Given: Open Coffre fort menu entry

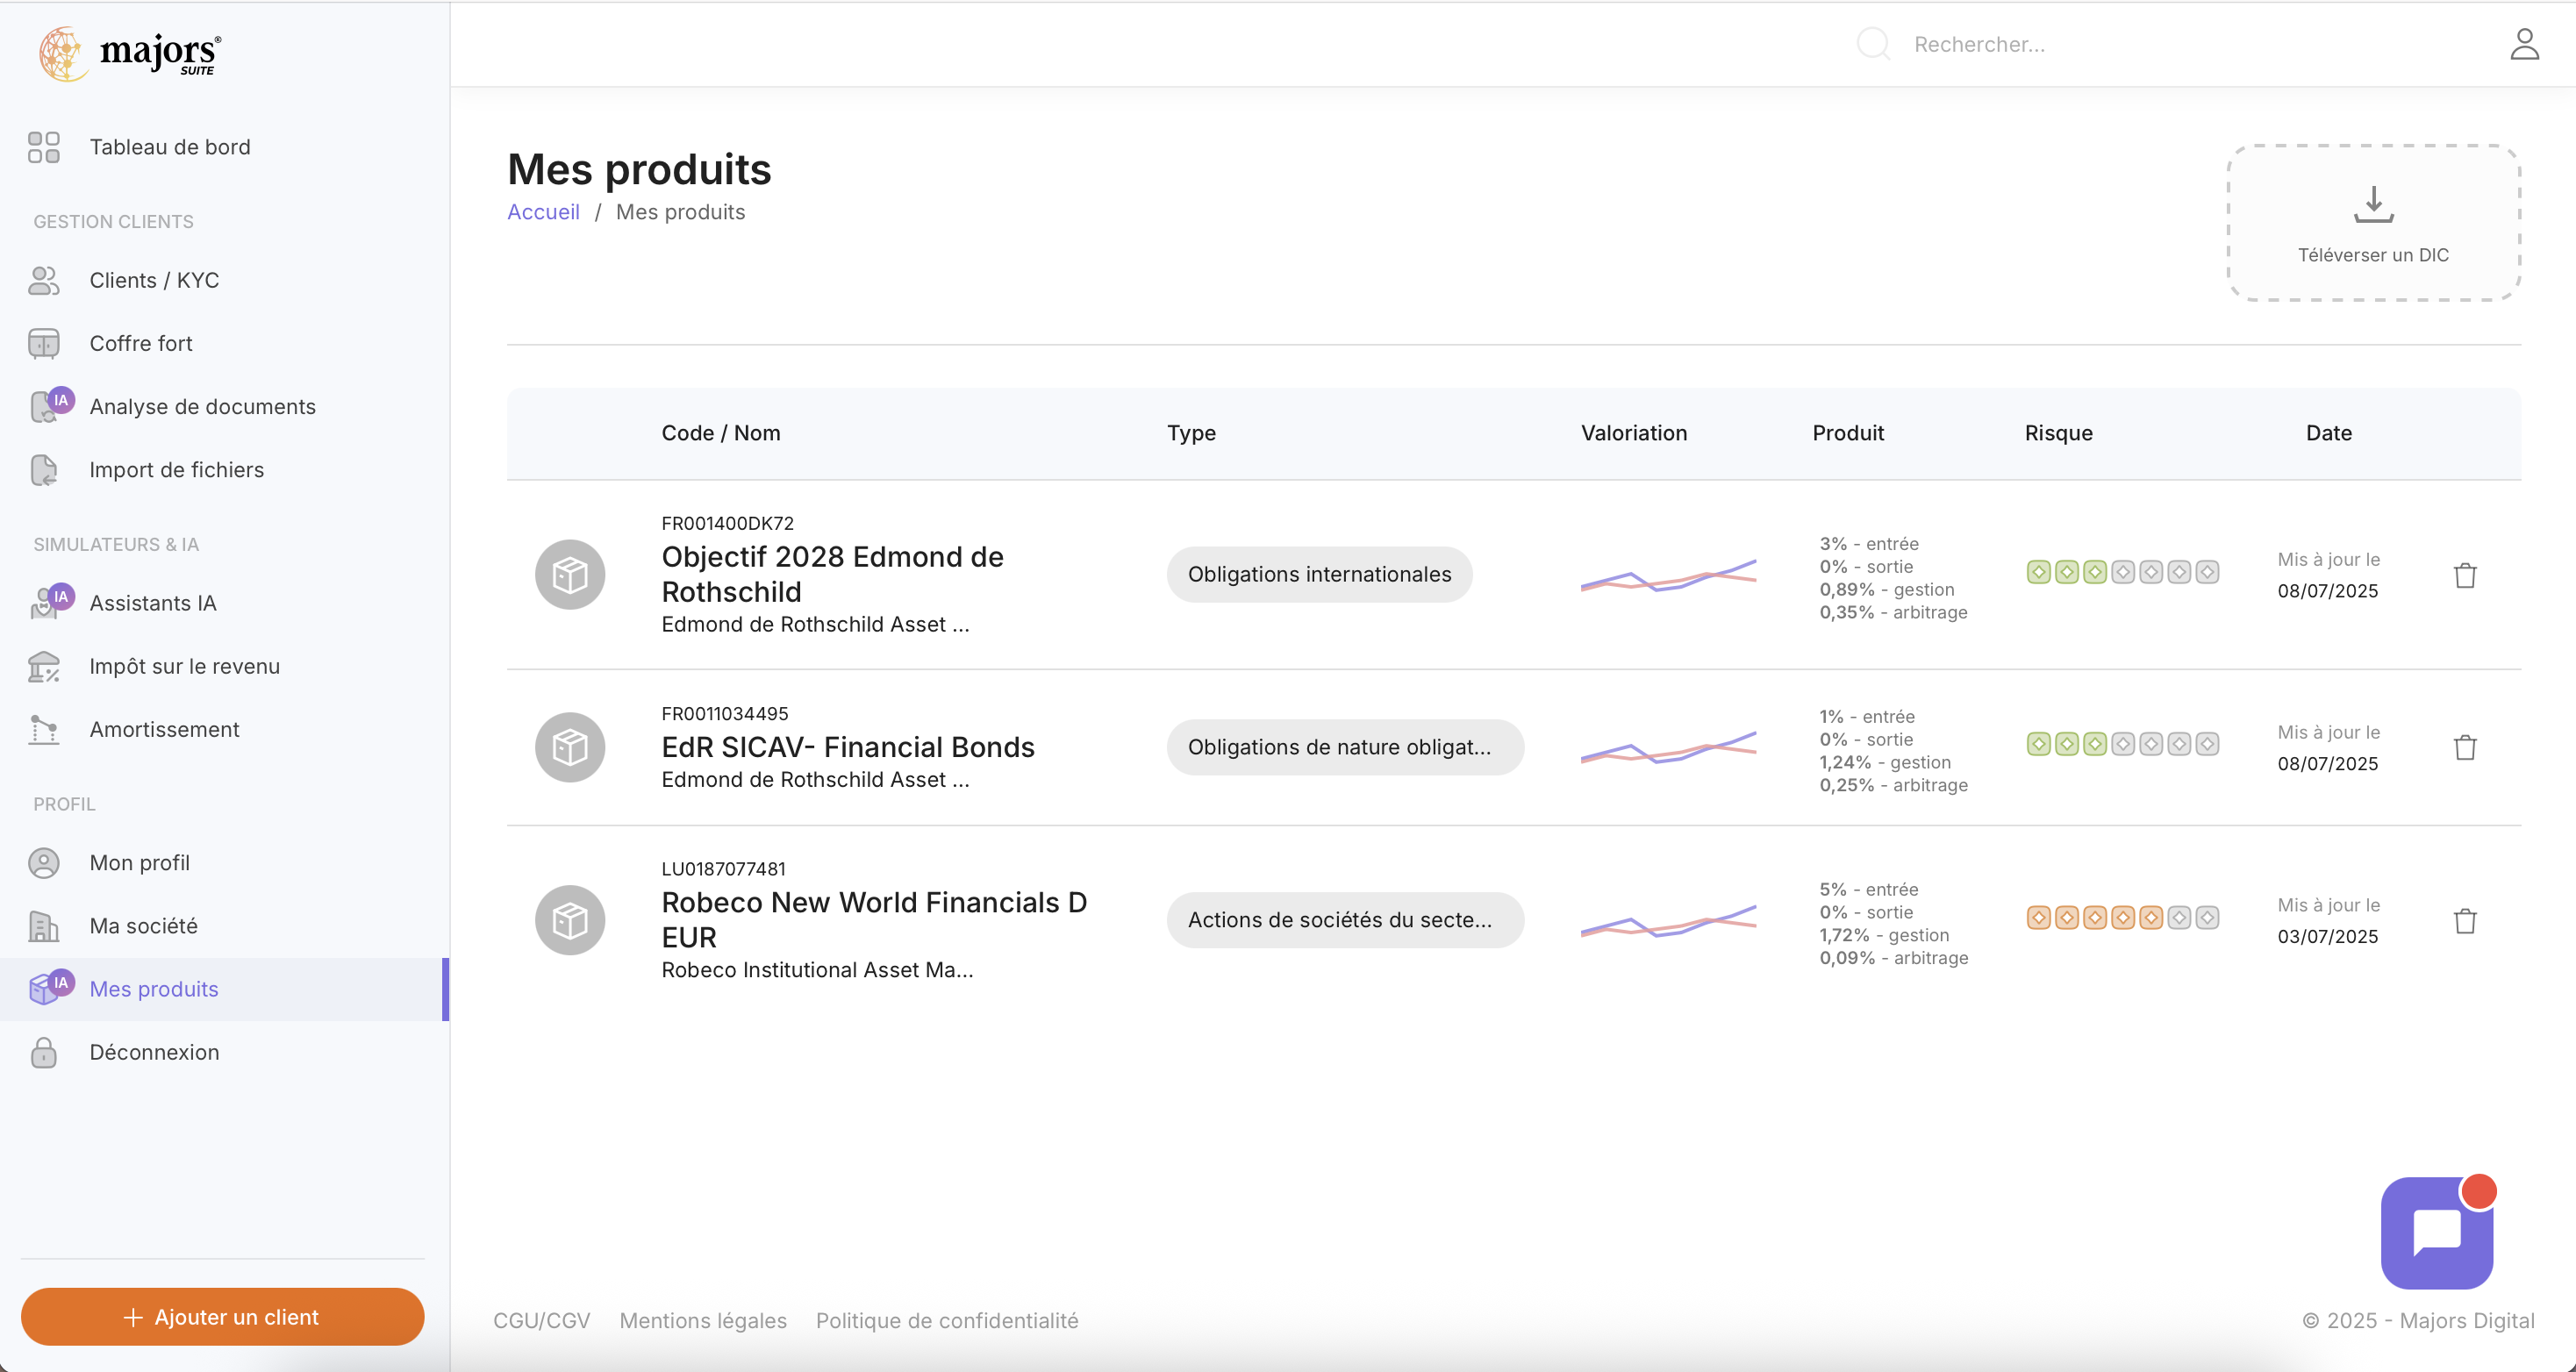Looking at the screenshot, I should [141, 343].
